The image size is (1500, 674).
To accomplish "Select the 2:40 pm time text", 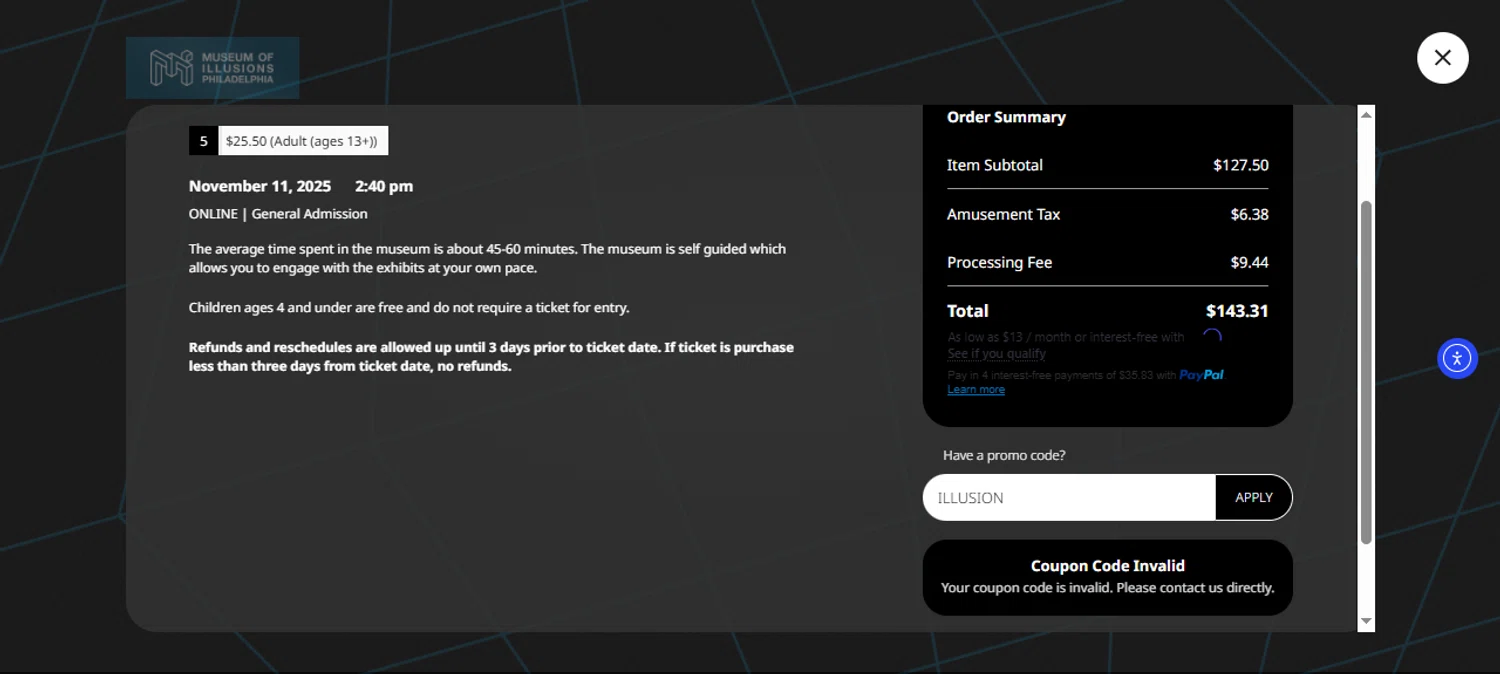I will tap(384, 186).
